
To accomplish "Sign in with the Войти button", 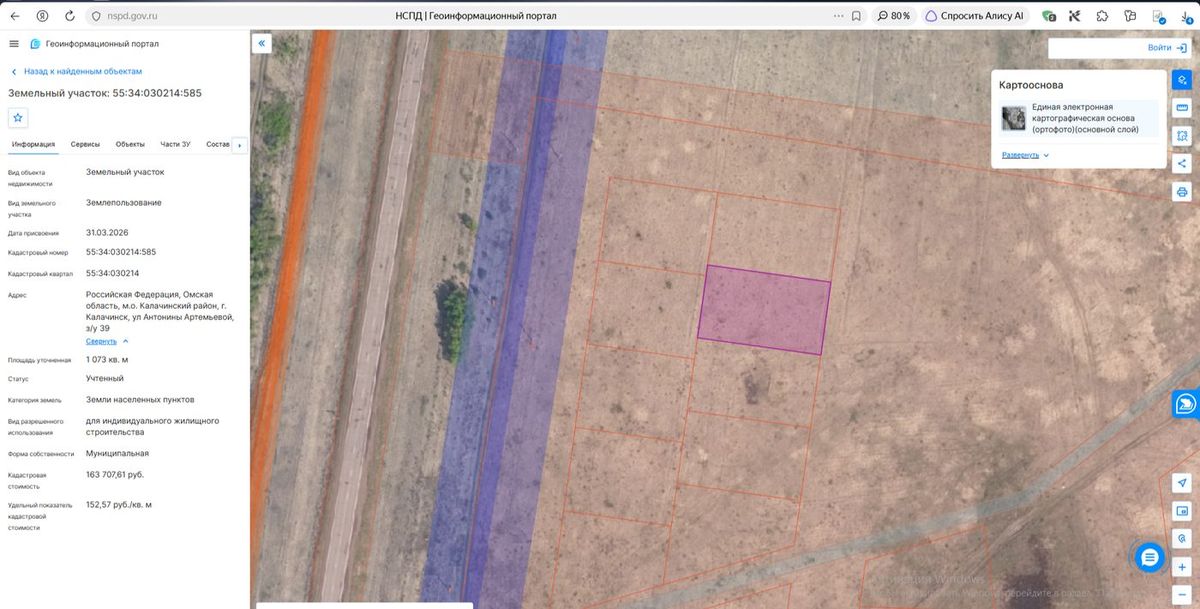I will [1167, 47].
